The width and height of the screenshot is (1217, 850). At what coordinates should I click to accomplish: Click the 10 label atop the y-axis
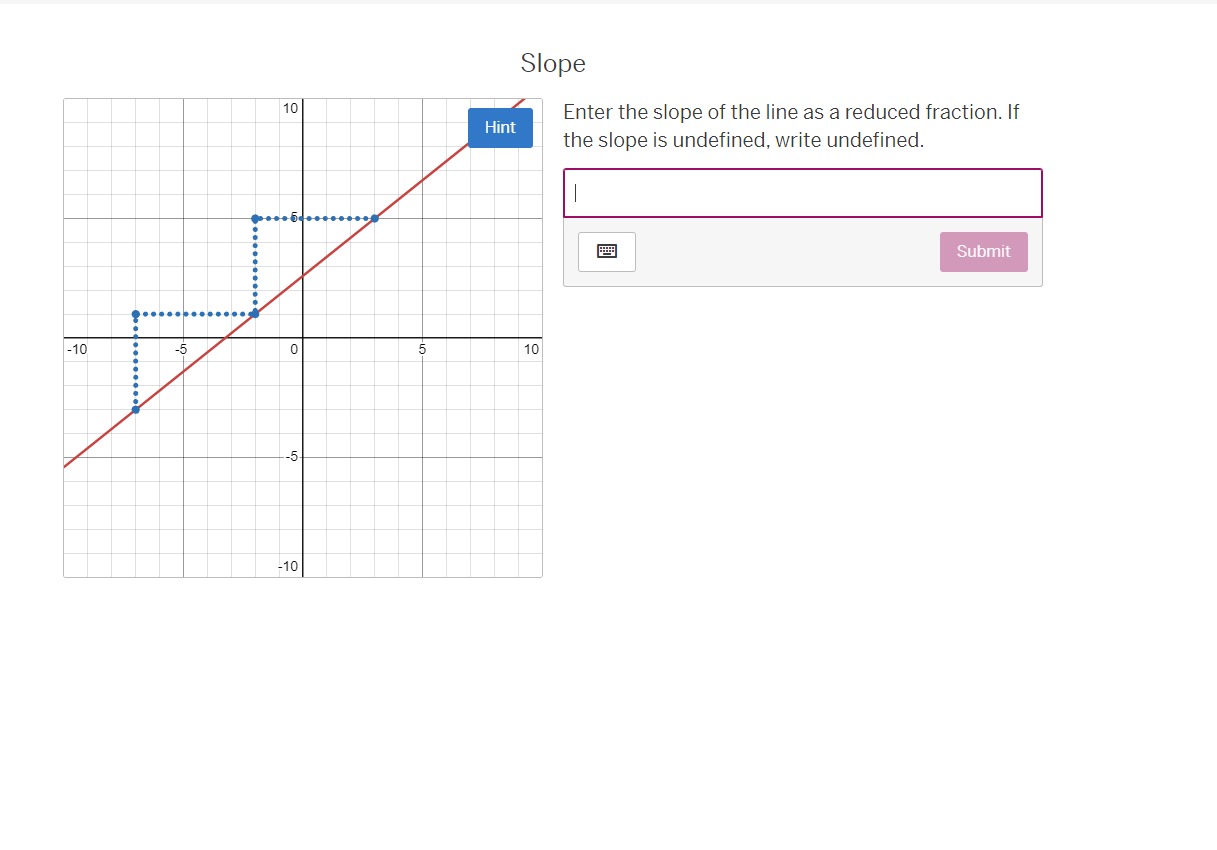[x=289, y=108]
